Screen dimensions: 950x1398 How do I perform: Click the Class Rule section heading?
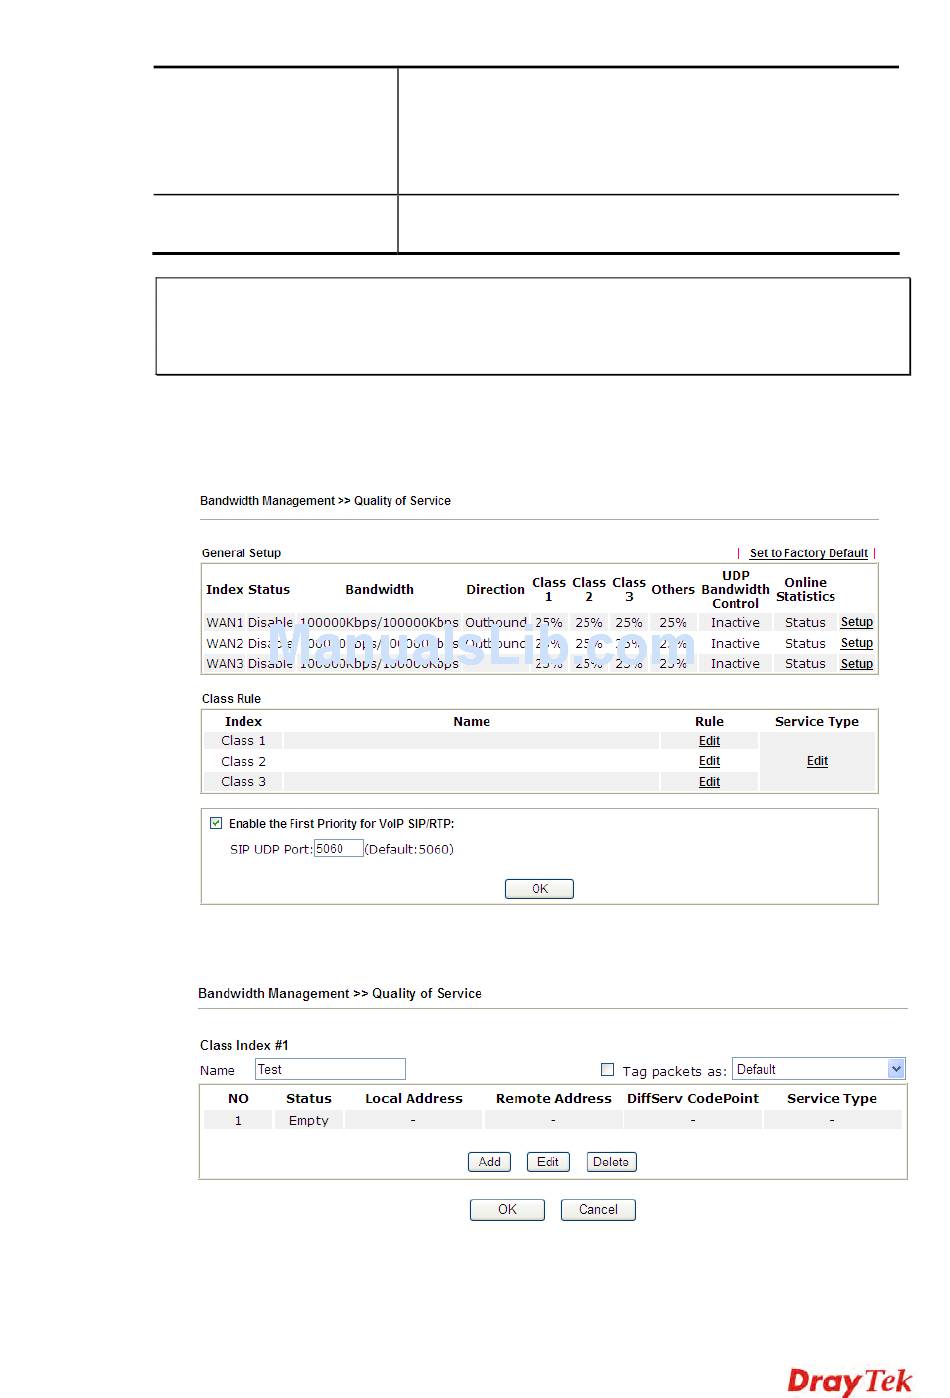[x=231, y=699]
